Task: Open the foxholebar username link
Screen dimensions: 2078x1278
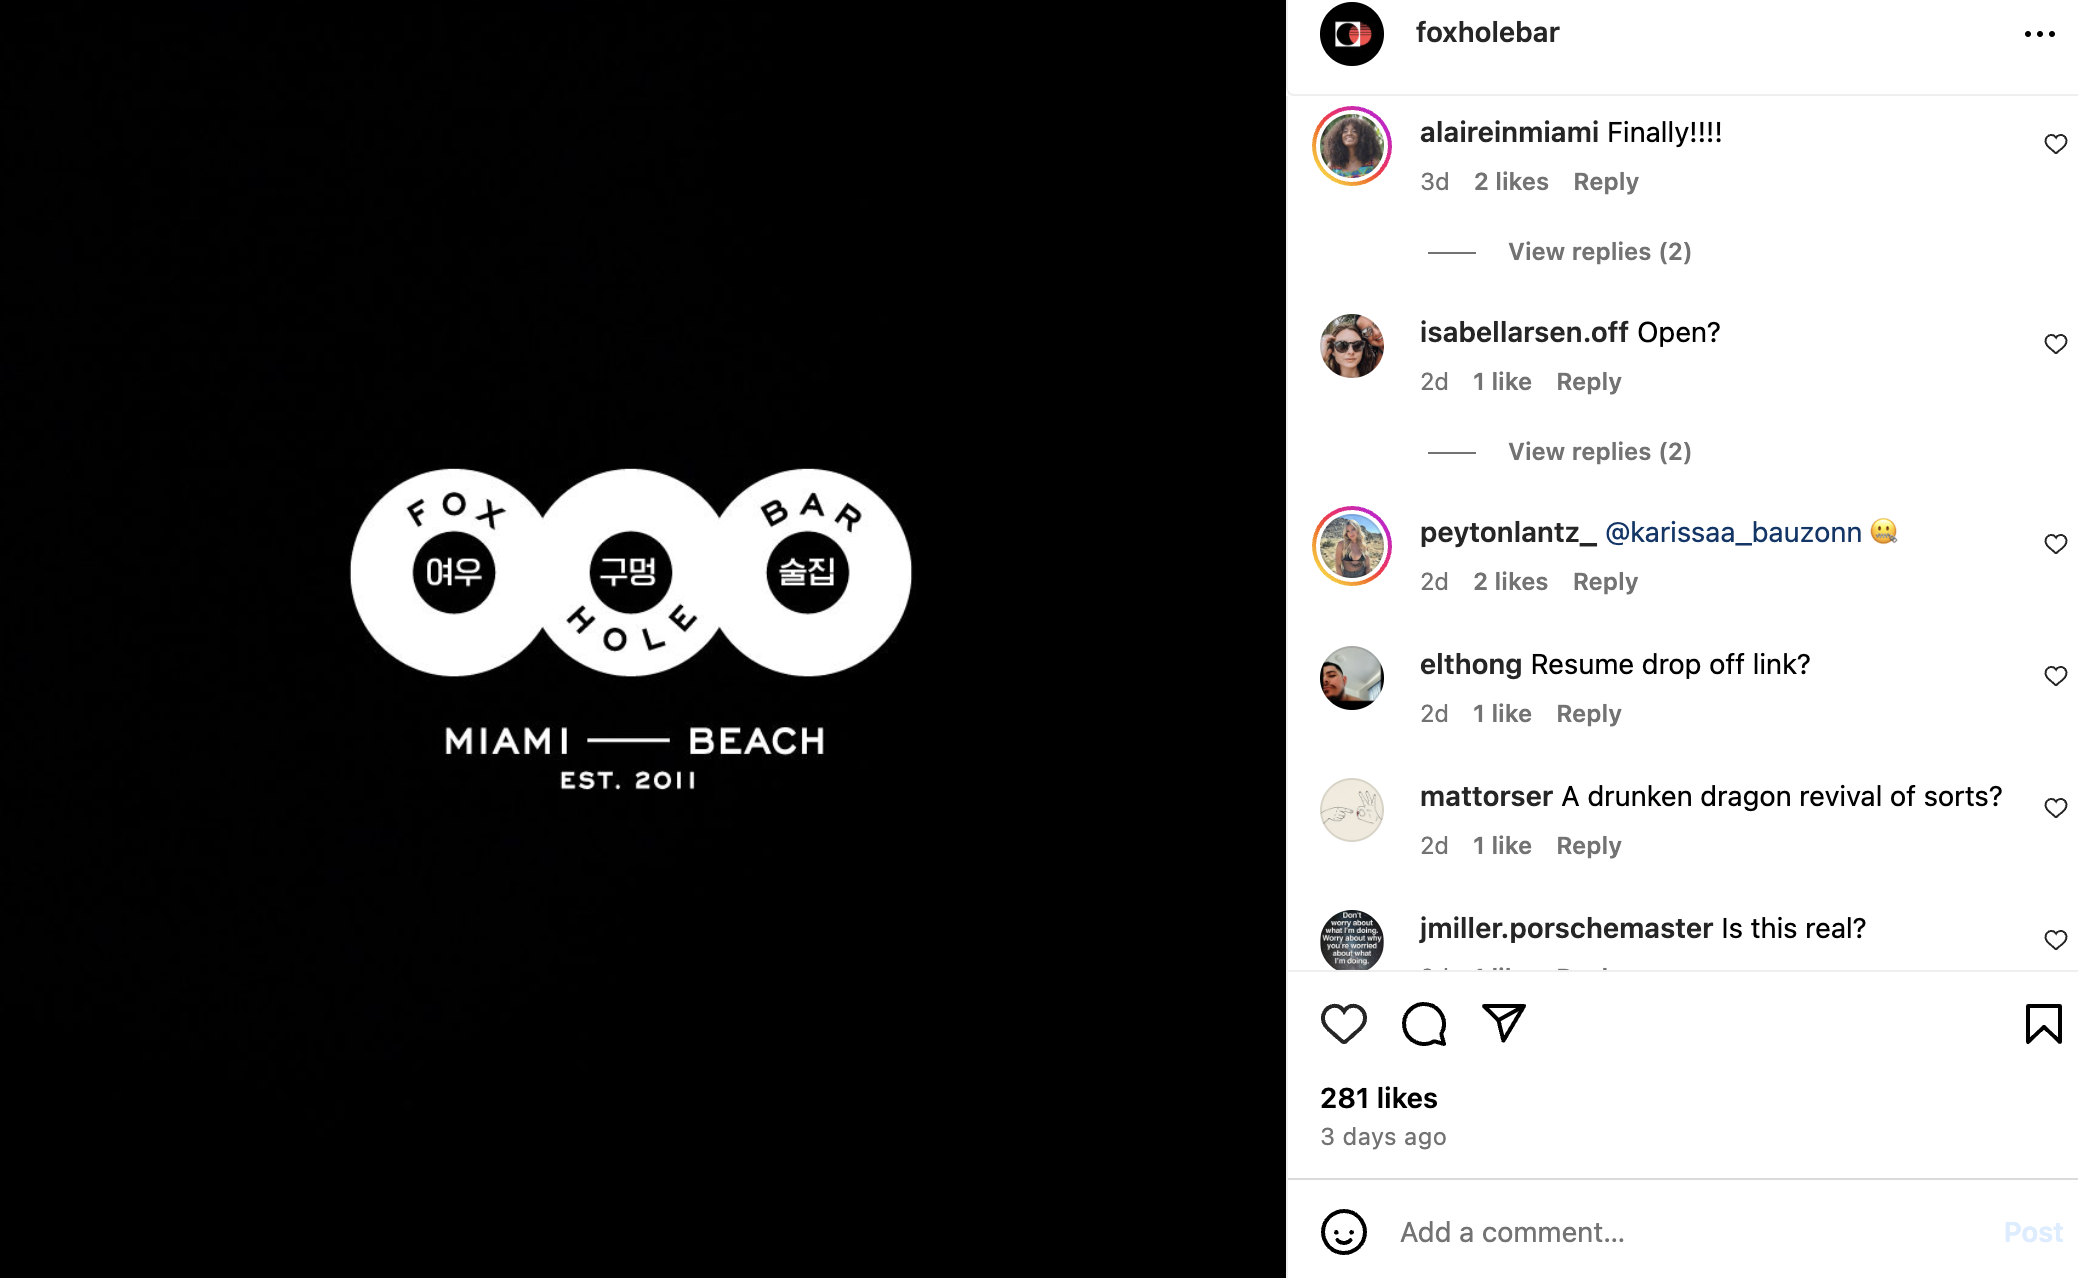Action: click(x=1487, y=33)
